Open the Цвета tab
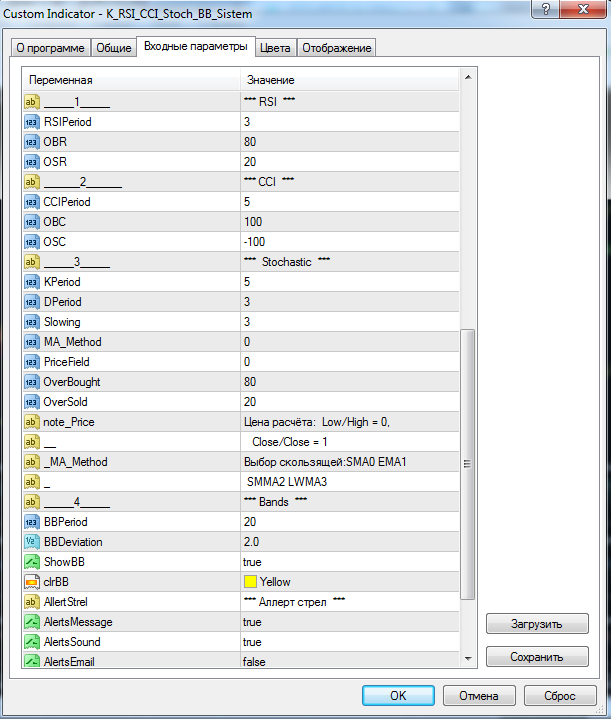The height and width of the screenshot is (719, 611). tap(275, 48)
